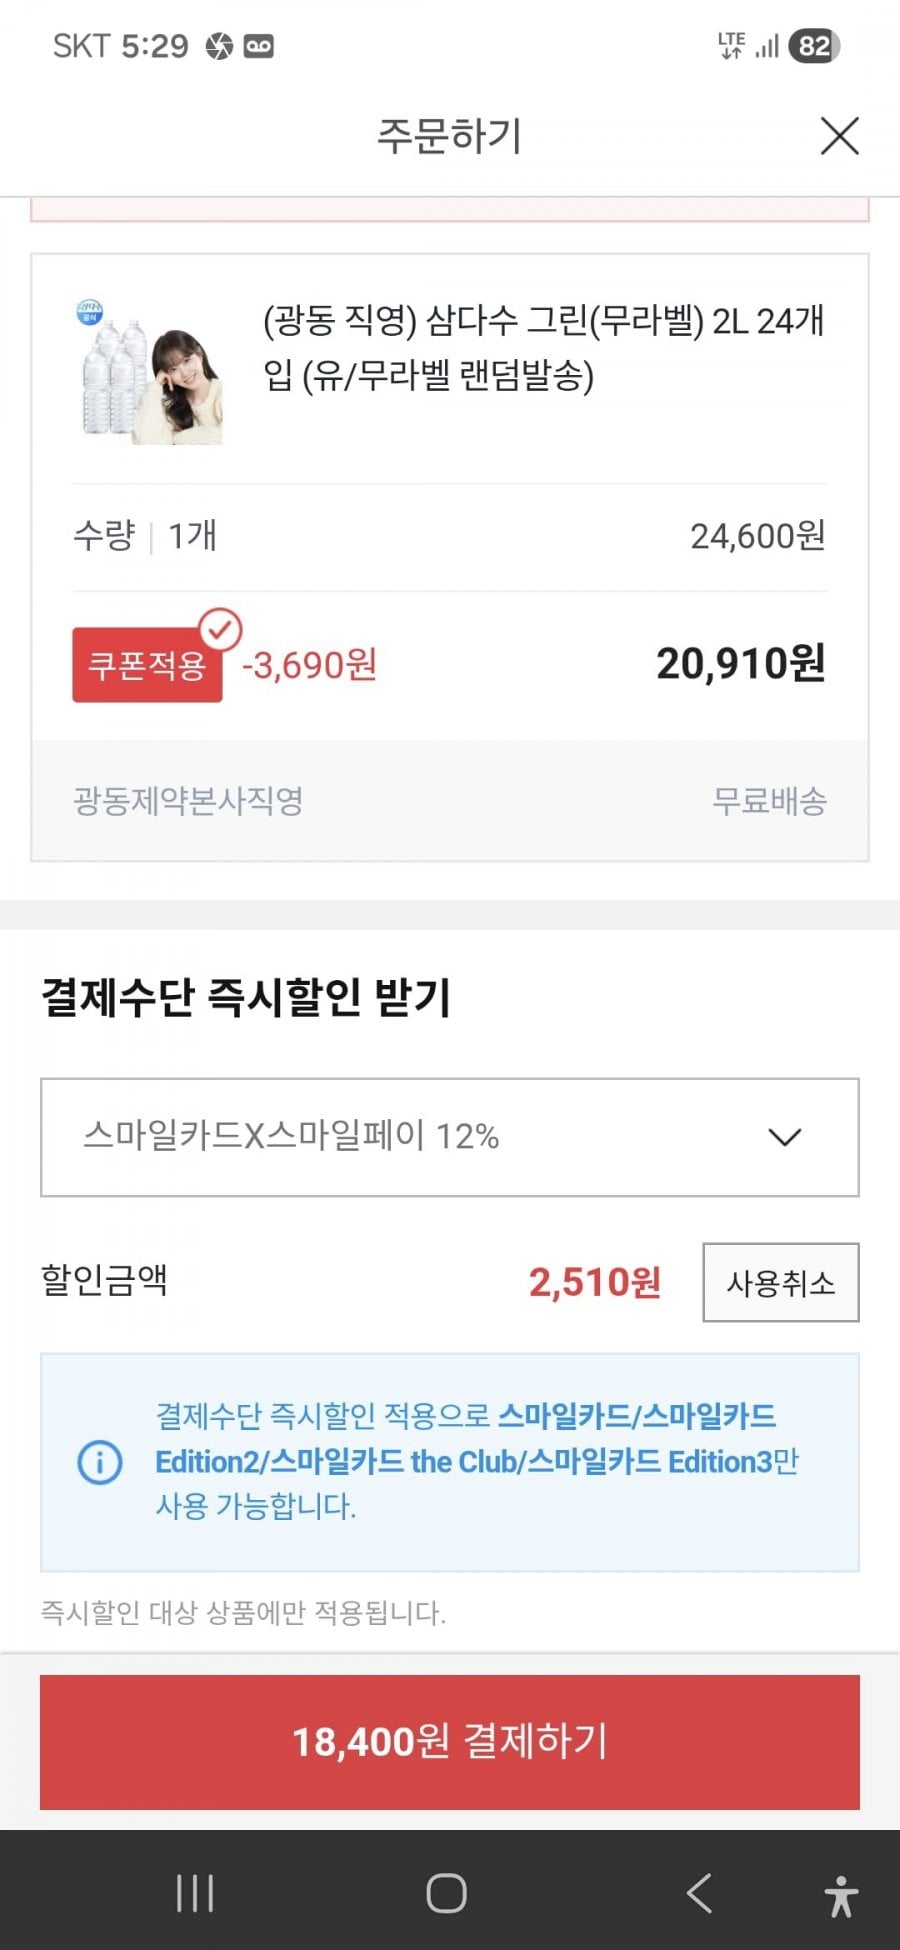Toggle the 쿠폰적용 coupon button

tap(147, 665)
